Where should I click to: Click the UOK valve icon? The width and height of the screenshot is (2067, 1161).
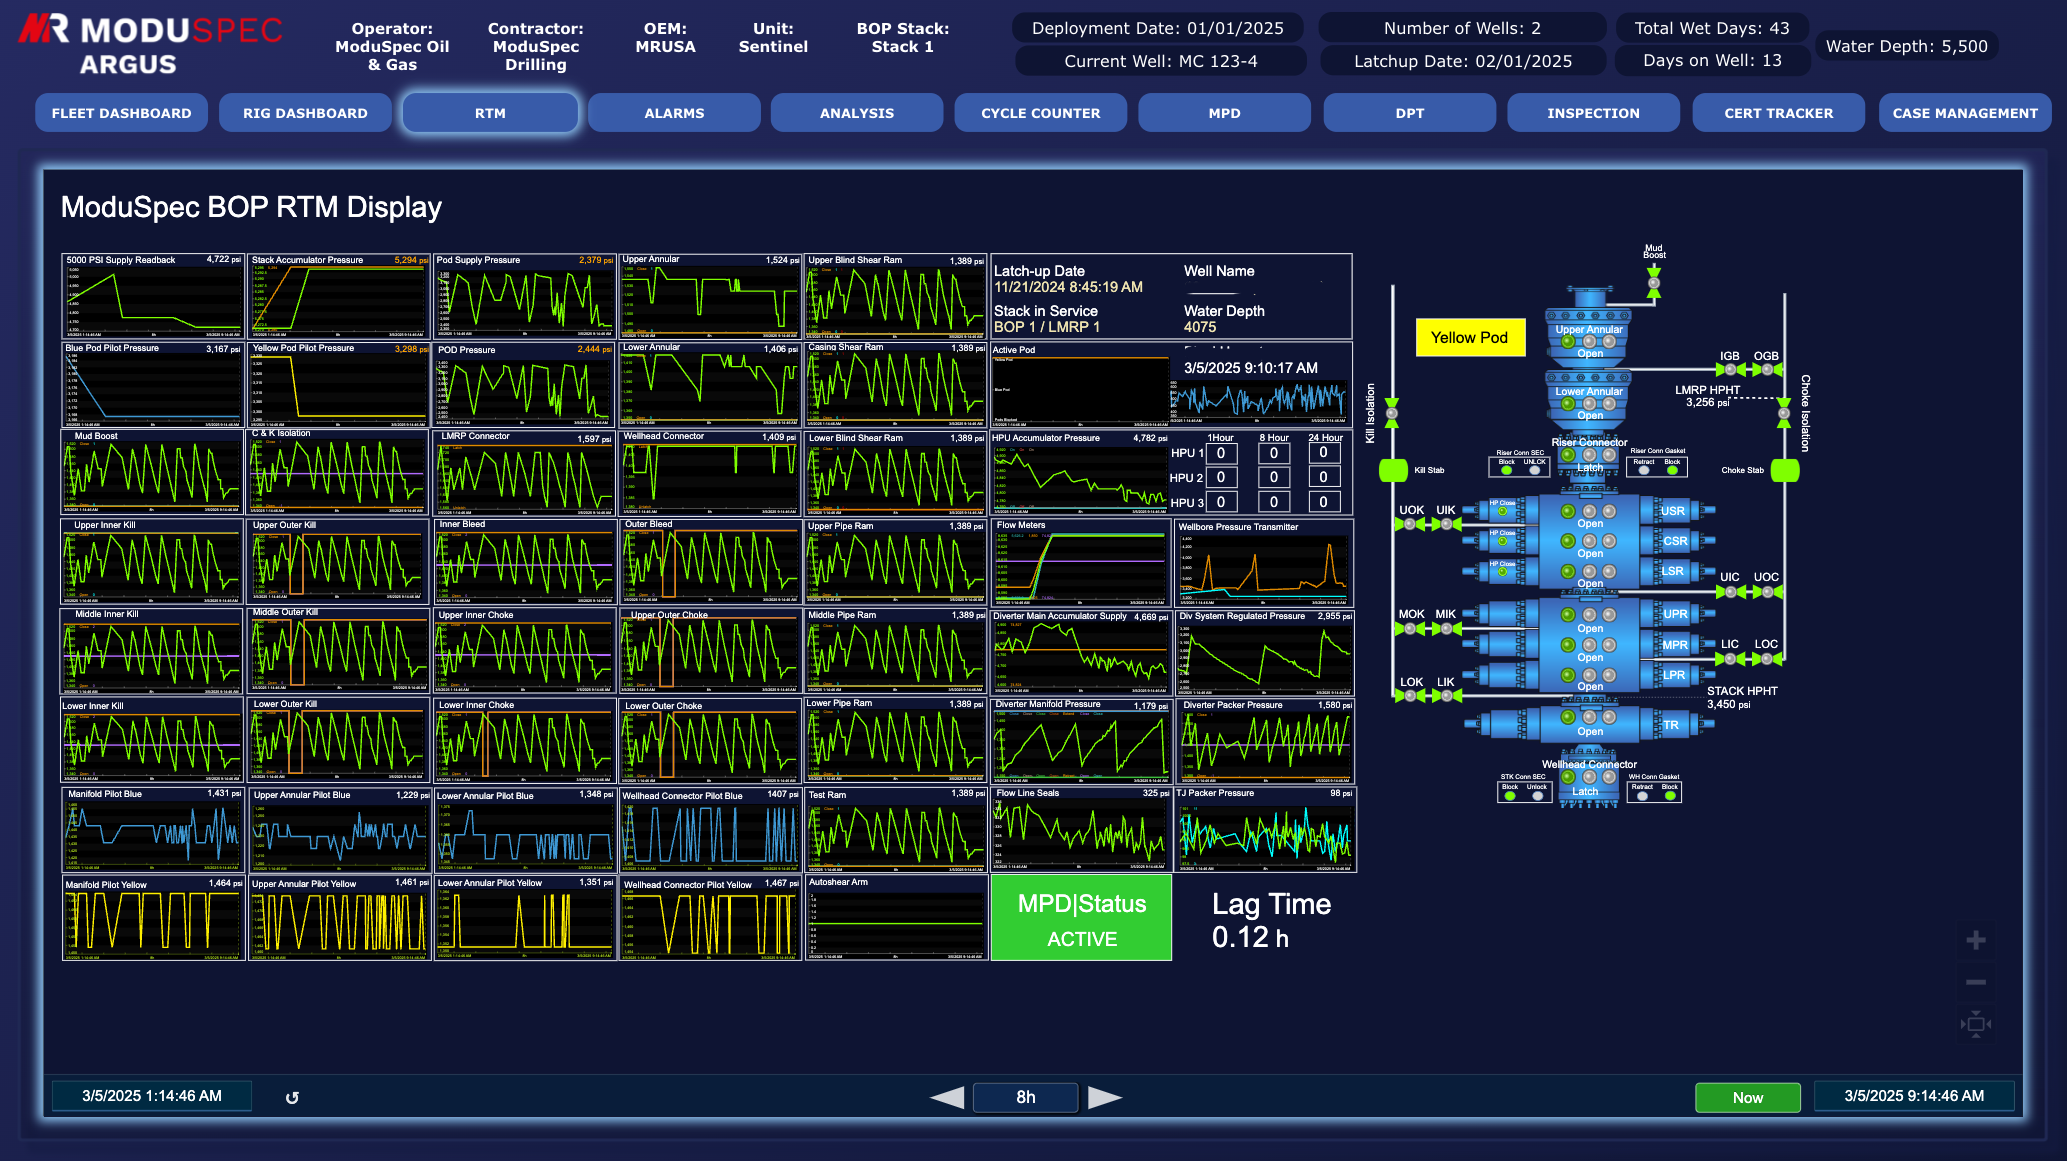[x=1410, y=524]
